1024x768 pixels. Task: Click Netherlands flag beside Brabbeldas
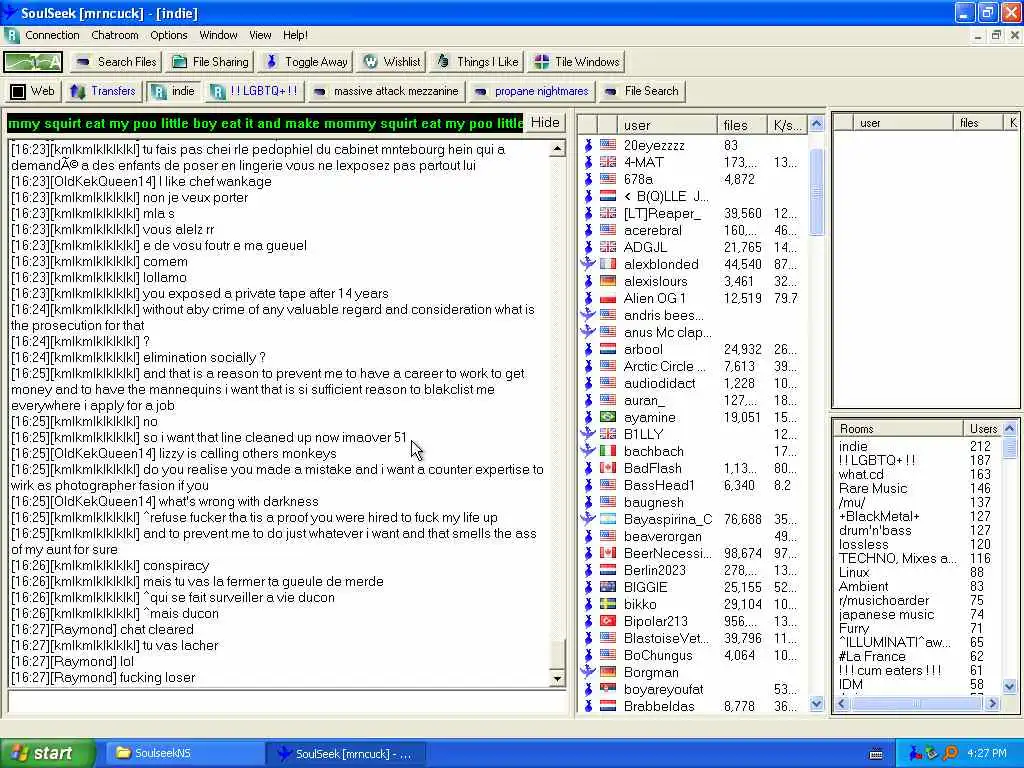[608, 706]
